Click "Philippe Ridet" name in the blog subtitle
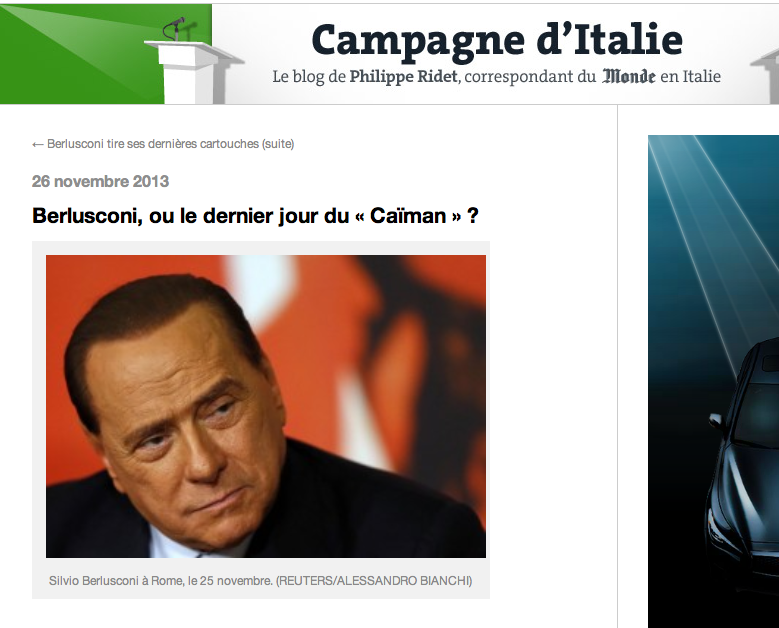The height and width of the screenshot is (628, 779). [403, 77]
